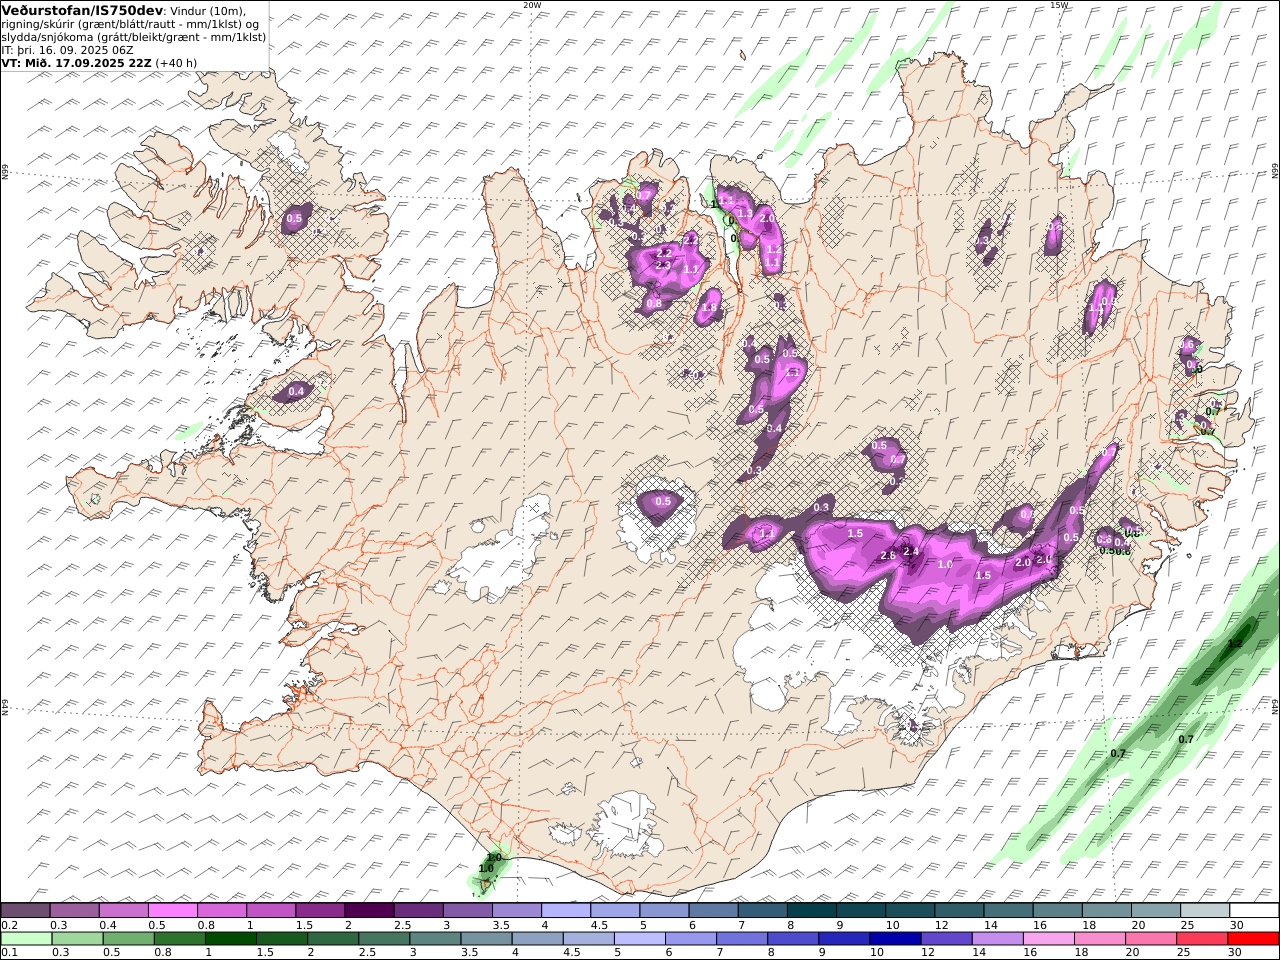Click the "2.3" value in the northern snow patch
This screenshot has height=960, width=1280.
click(663, 265)
